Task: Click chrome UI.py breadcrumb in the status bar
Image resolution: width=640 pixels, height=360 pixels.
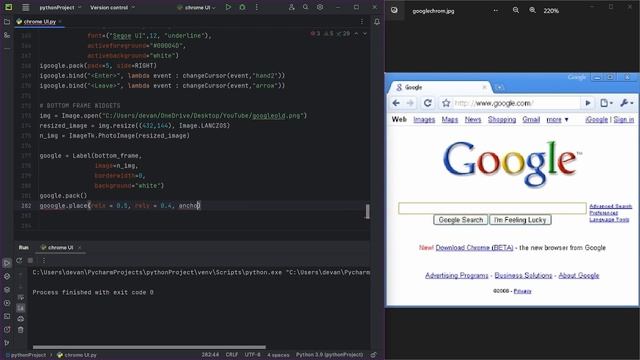Action: coord(77,355)
